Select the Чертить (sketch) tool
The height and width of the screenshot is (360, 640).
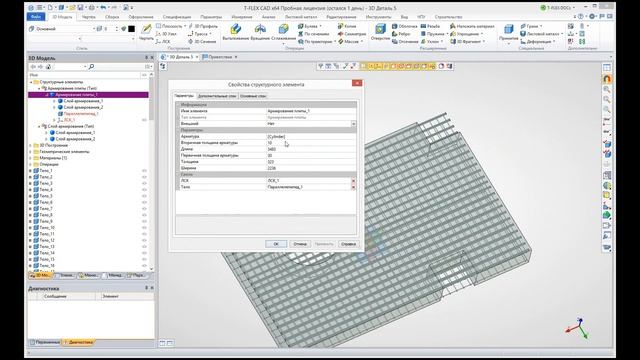[x=146, y=32]
